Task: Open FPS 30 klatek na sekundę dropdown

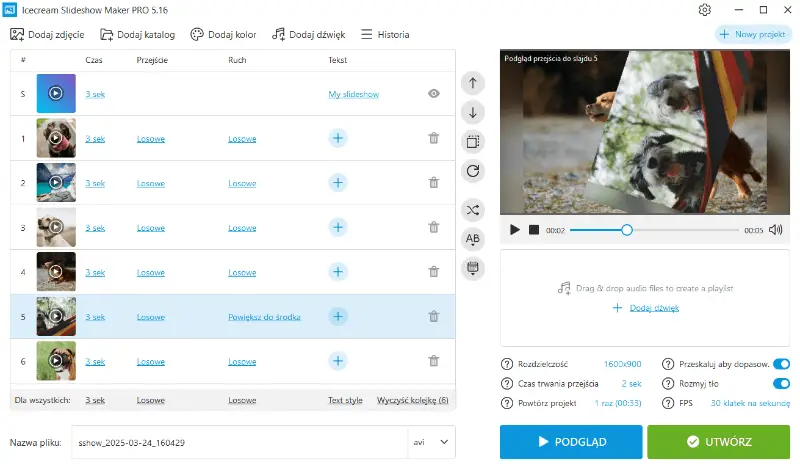Action: pos(750,403)
